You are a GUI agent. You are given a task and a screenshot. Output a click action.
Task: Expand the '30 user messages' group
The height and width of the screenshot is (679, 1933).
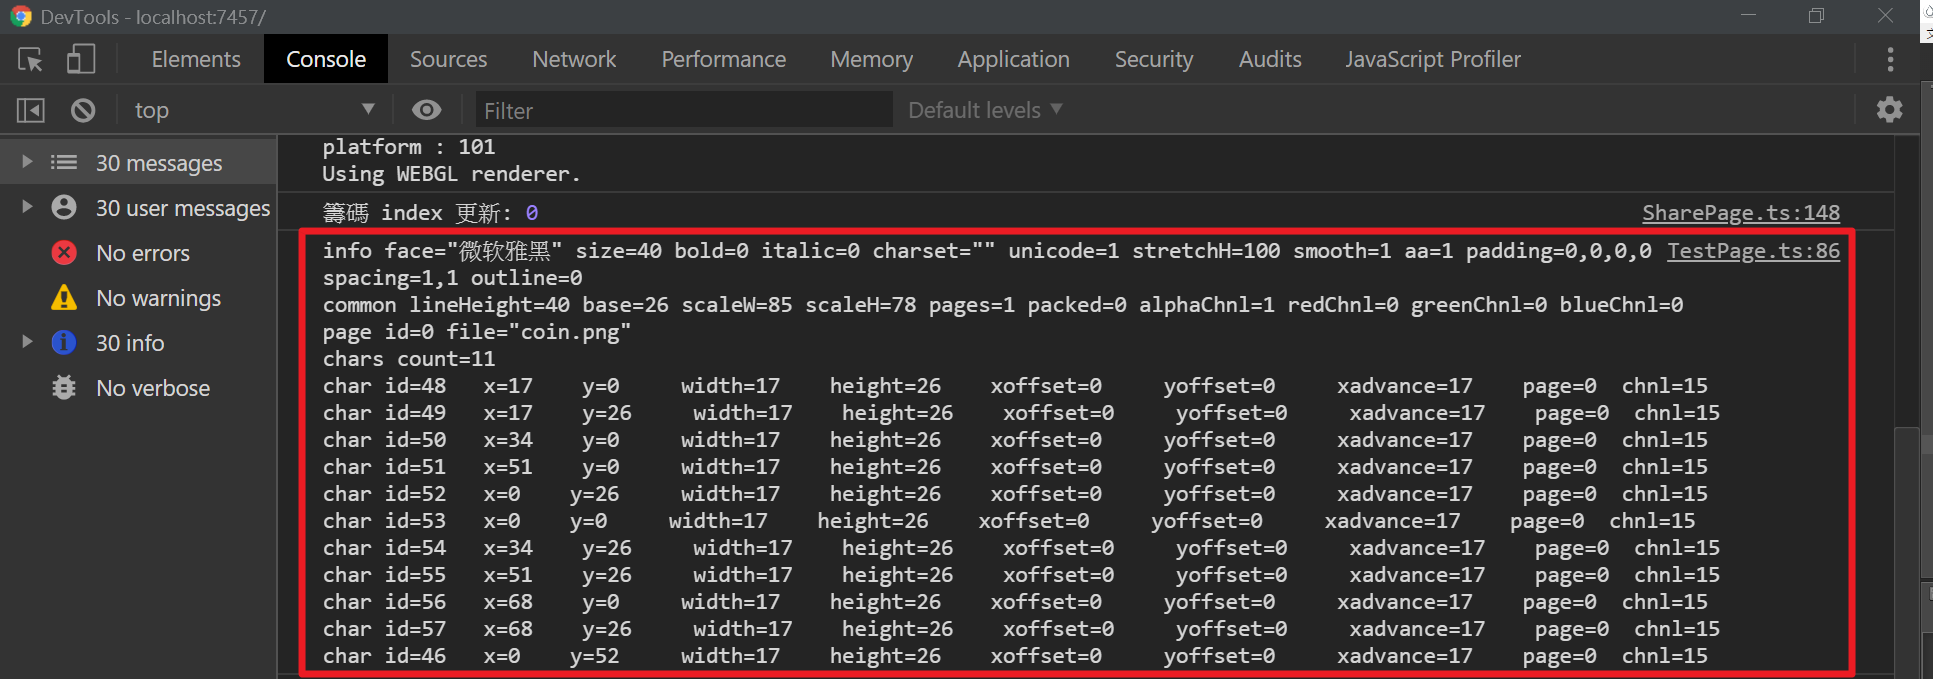coord(27,207)
